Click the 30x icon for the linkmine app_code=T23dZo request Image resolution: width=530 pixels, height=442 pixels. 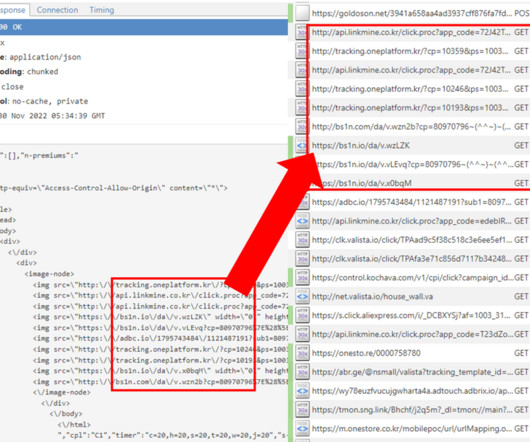coord(302,334)
